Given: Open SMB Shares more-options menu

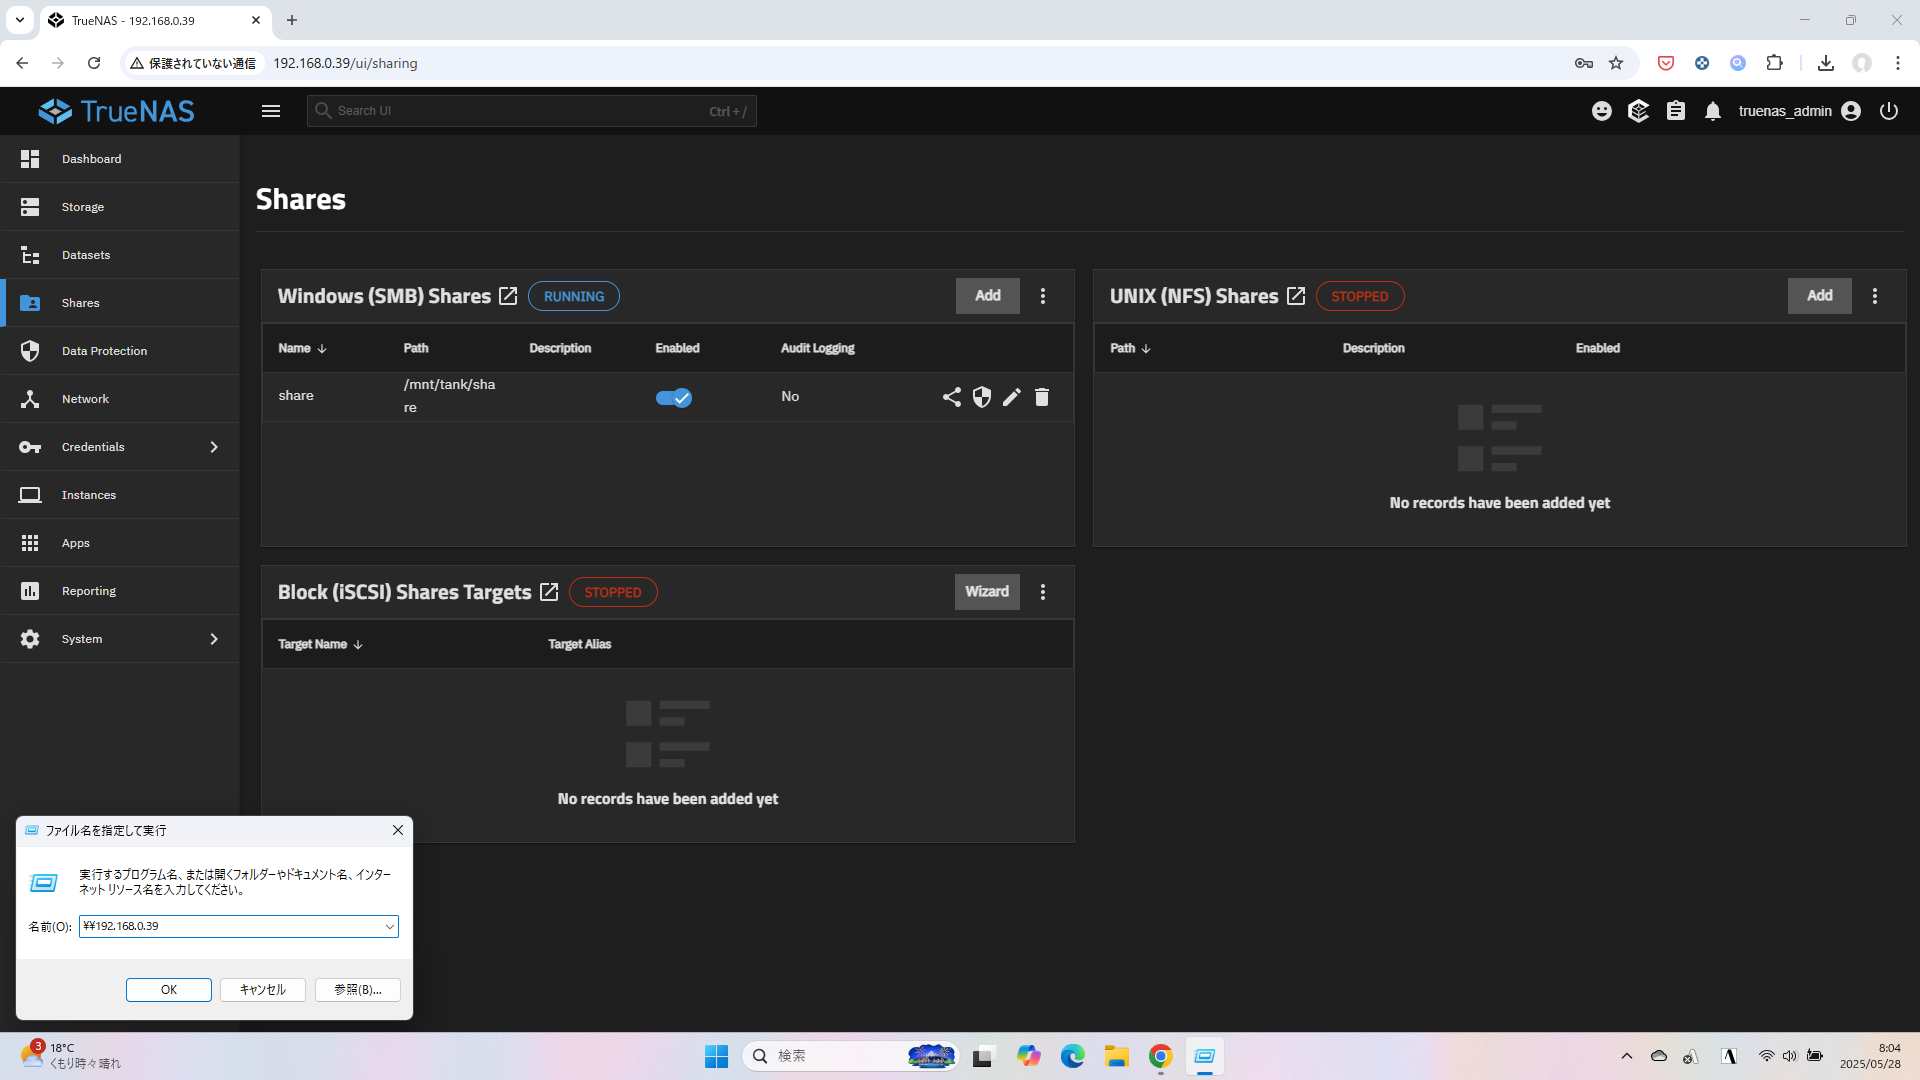Looking at the screenshot, I should pyautogui.click(x=1043, y=296).
